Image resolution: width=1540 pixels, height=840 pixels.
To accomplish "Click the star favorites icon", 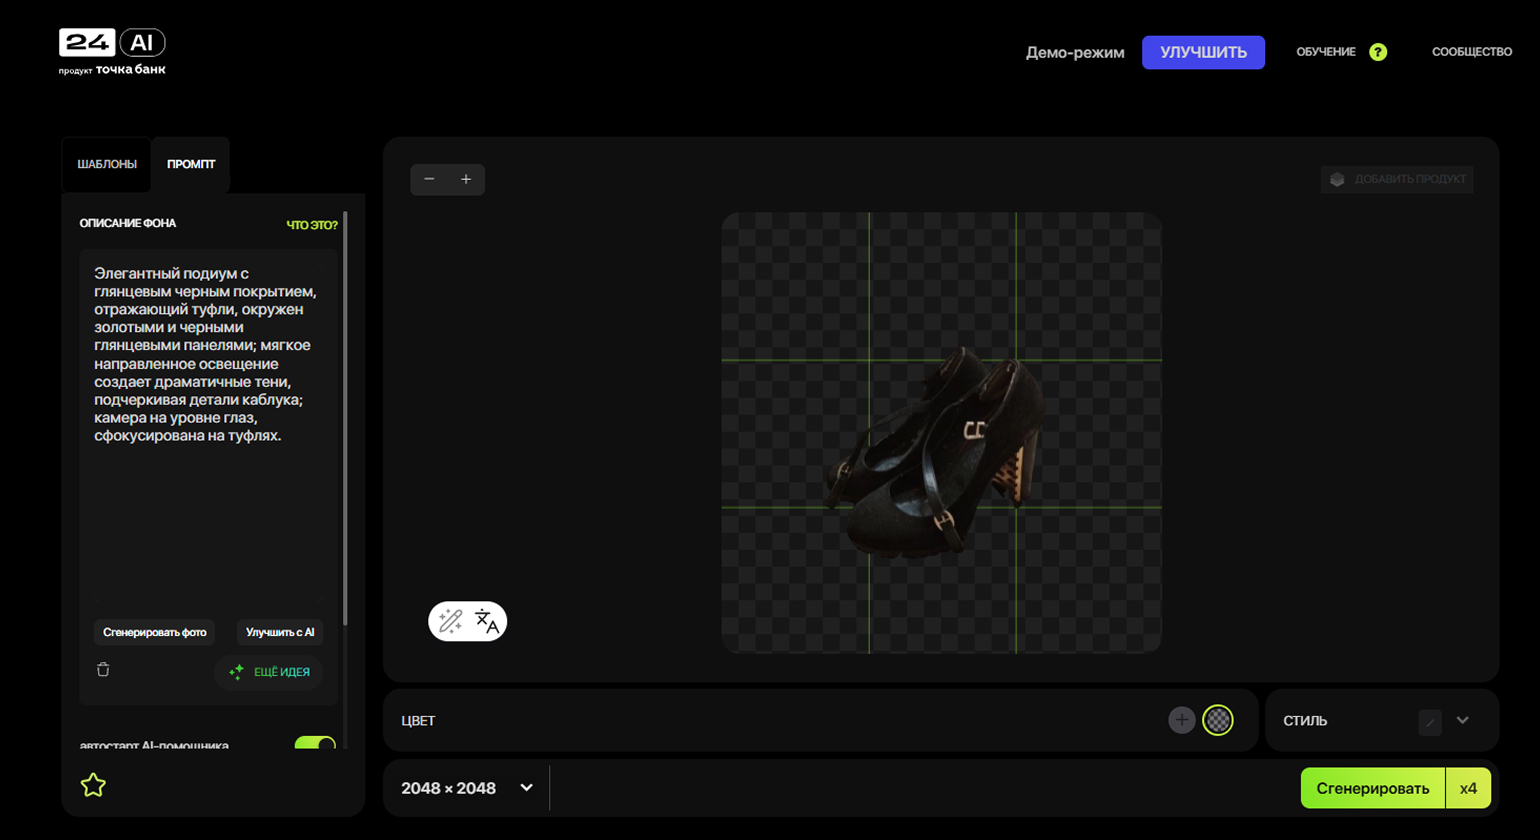I will pyautogui.click(x=93, y=785).
